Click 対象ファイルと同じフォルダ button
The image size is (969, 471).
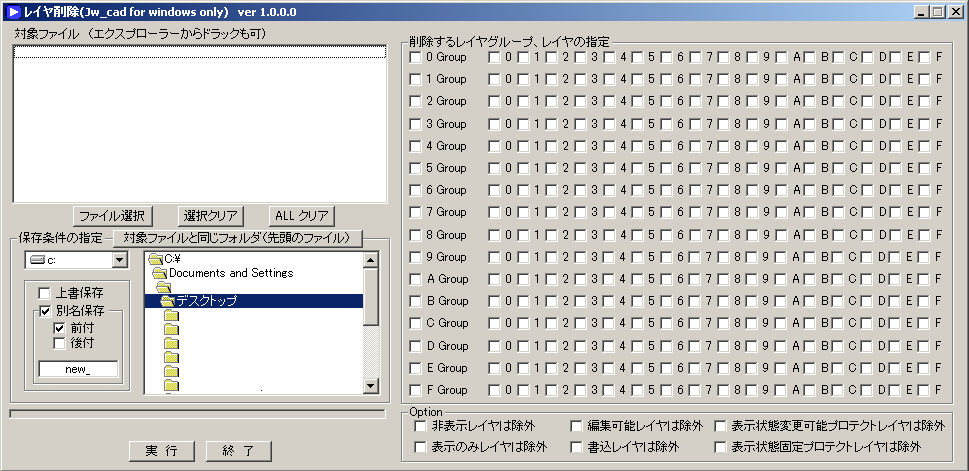[x=236, y=238]
